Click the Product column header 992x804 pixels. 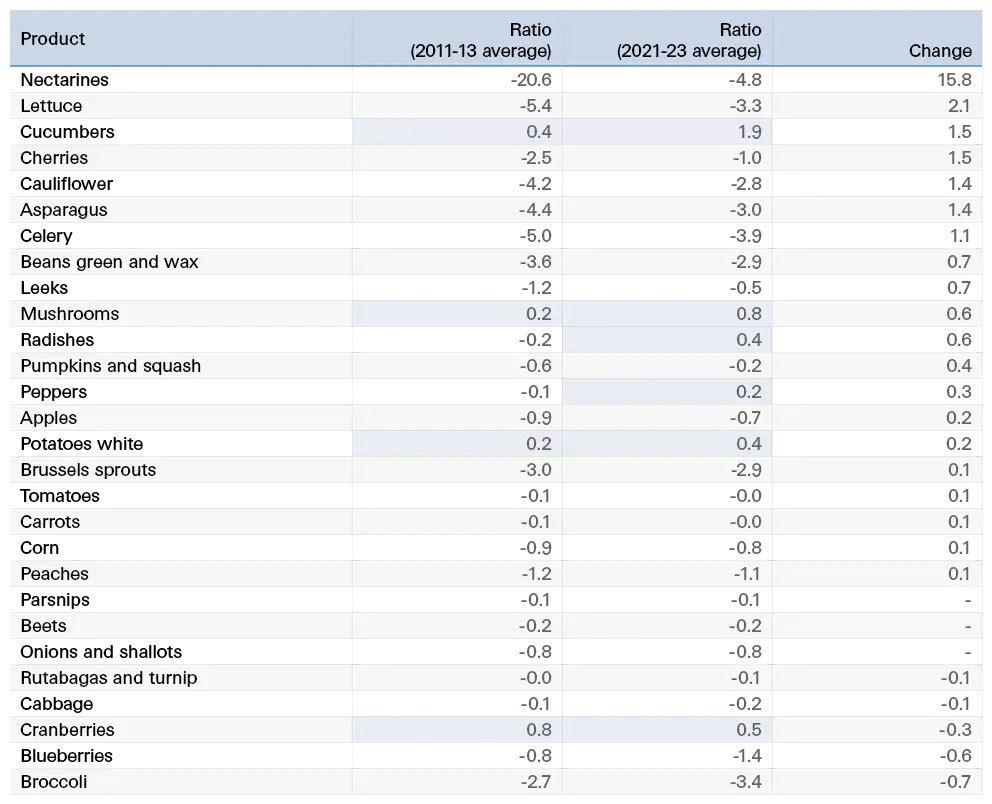click(53, 39)
